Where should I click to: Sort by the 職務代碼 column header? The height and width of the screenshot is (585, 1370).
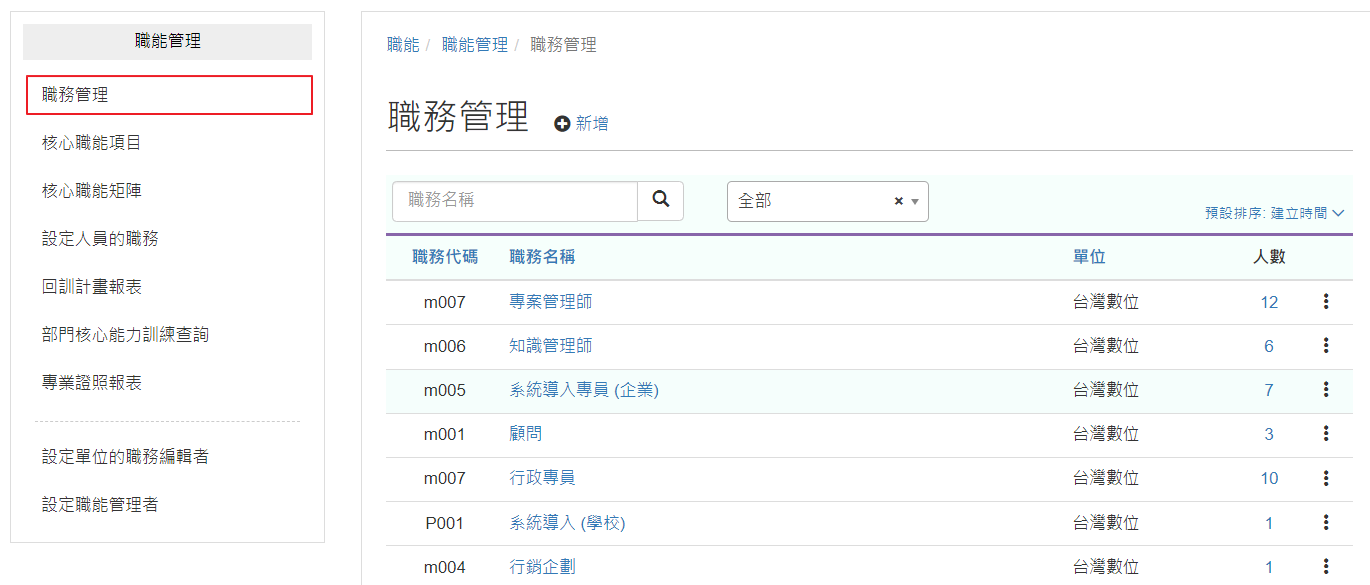point(445,257)
